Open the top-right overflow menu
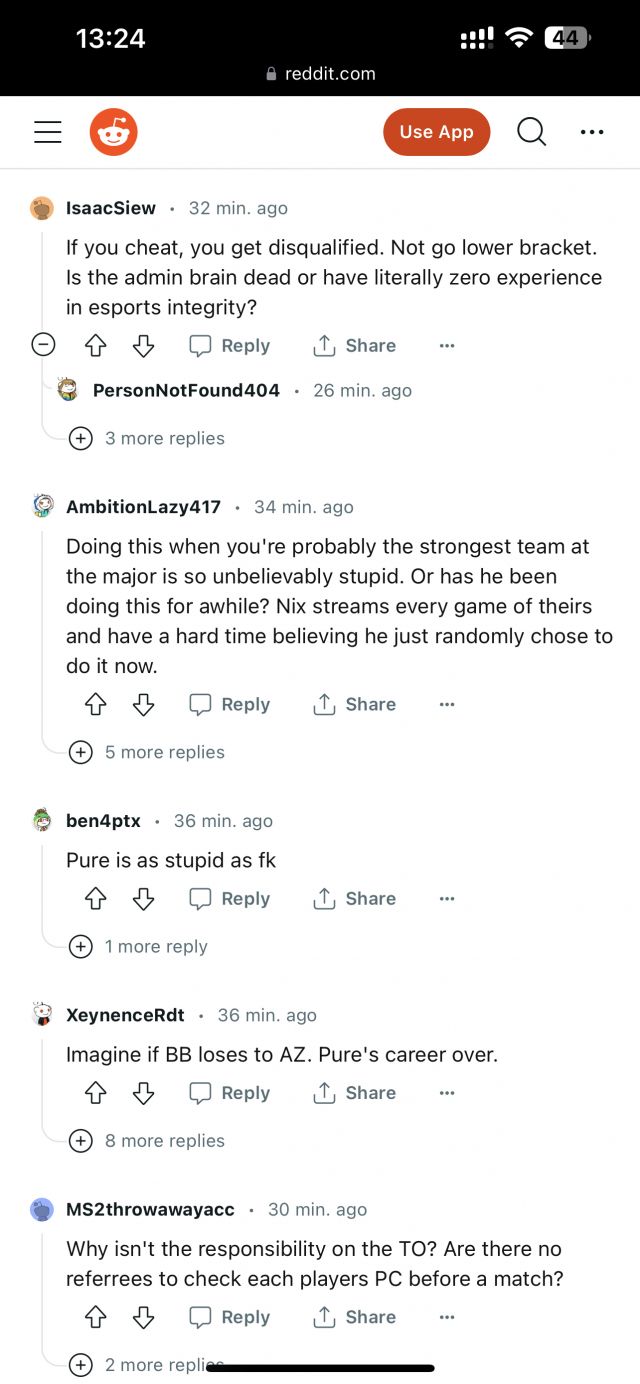The width and height of the screenshot is (640, 1384). click(x=592, y=131)
